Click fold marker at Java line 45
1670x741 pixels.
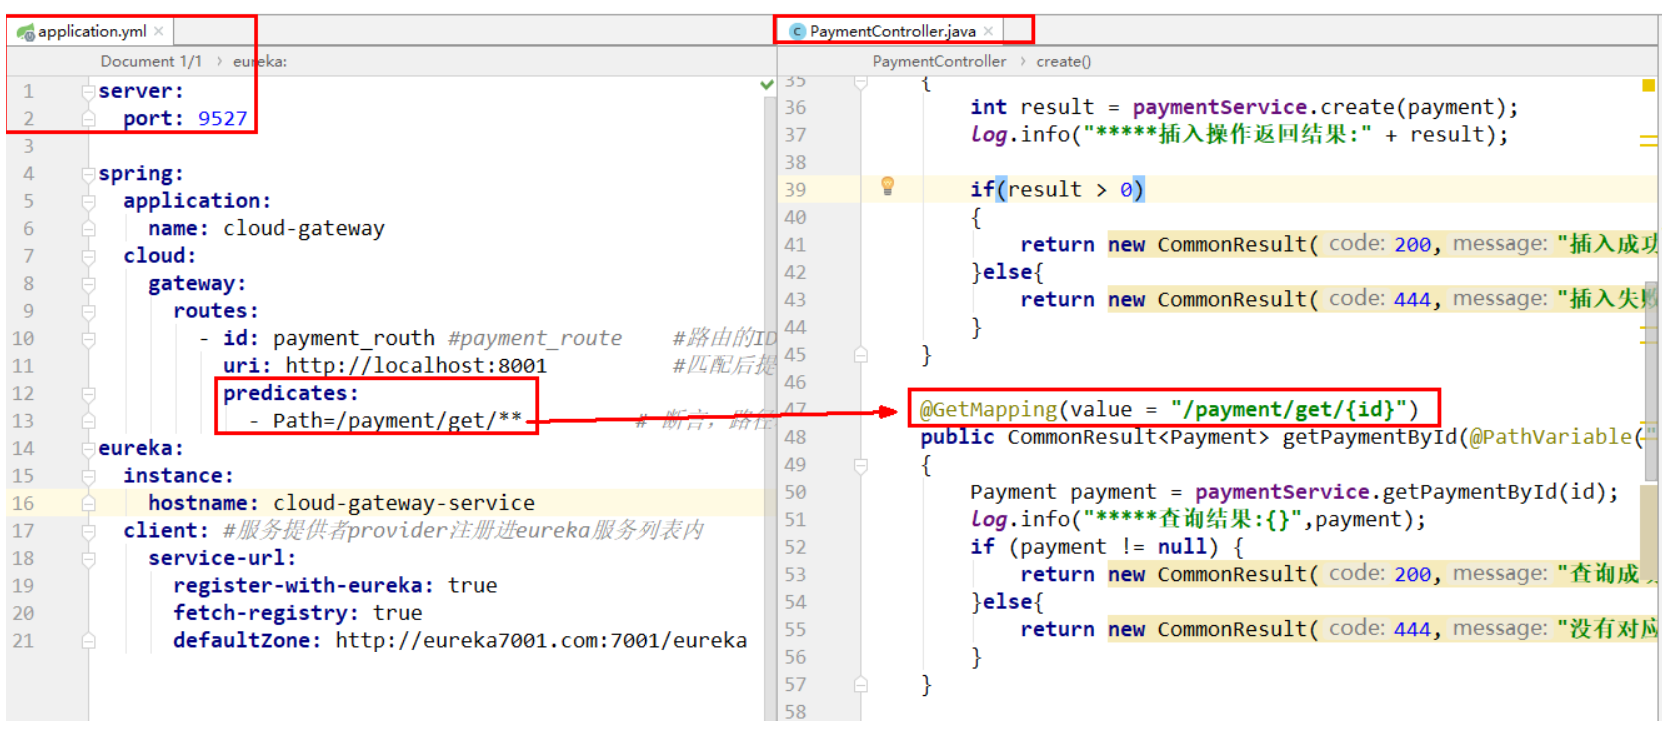click(x=861, y=355)
